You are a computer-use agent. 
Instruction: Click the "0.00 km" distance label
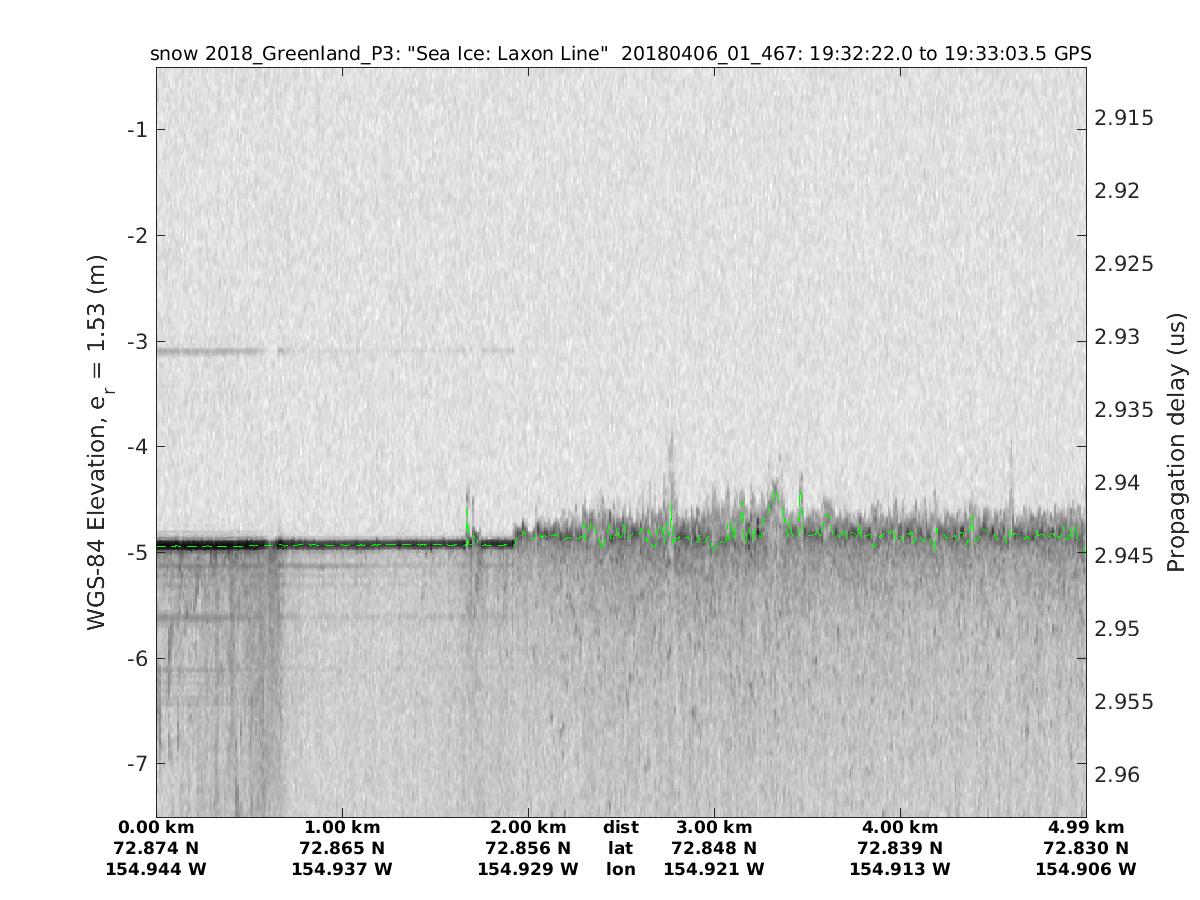coord(156,827)
